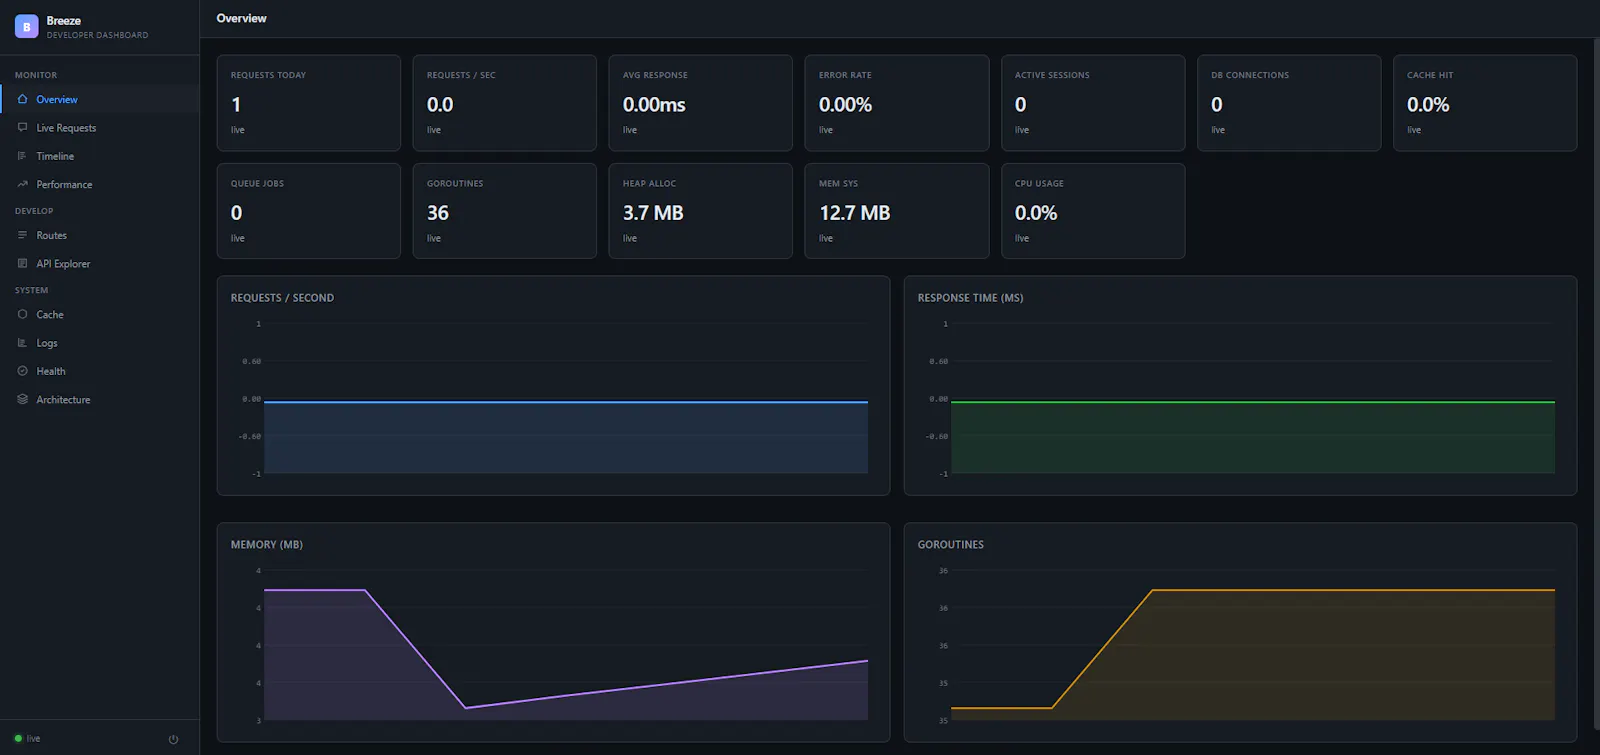Click the Overview home icon in sidebar
The width and height of the screenshot is (1600, 755).
click(22, 99)
